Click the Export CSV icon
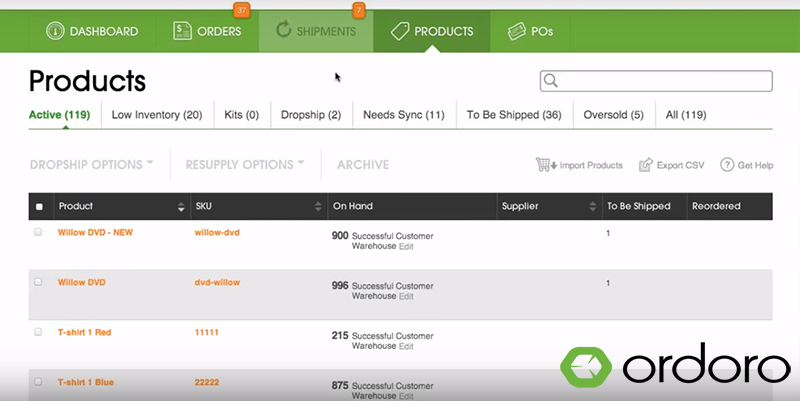The height and width of the screenshot is (401, 800). click(646, 165)
